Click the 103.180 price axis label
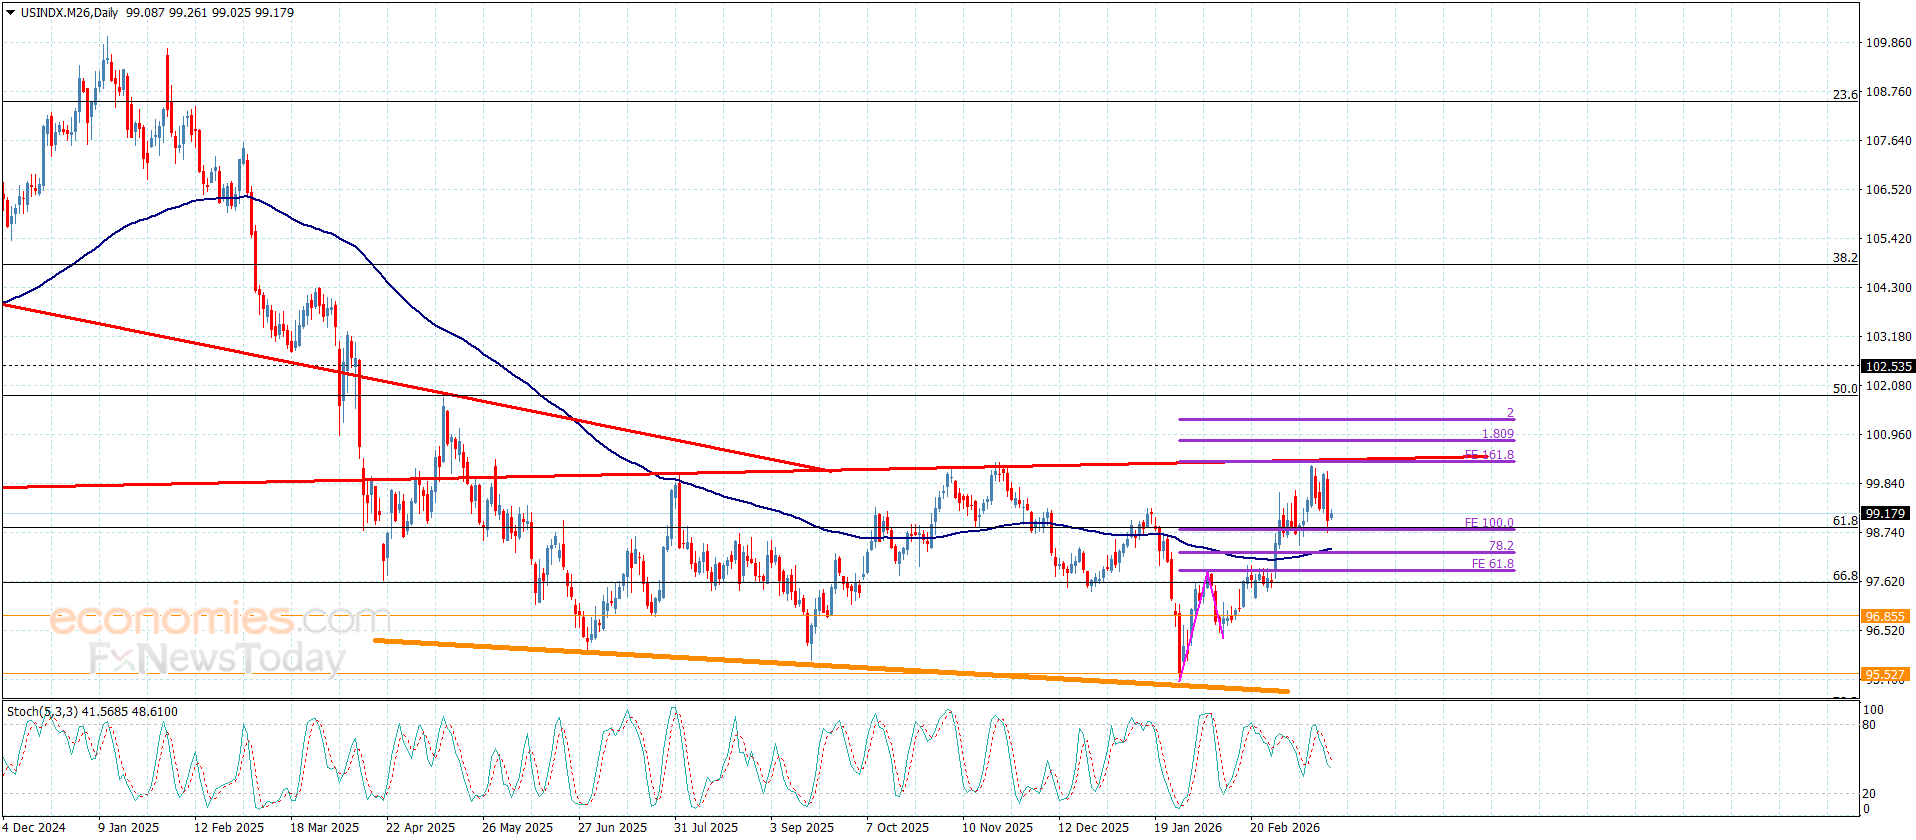Image resolution: width=1916 pixels, height=840 pixels. coord(1888,337)
